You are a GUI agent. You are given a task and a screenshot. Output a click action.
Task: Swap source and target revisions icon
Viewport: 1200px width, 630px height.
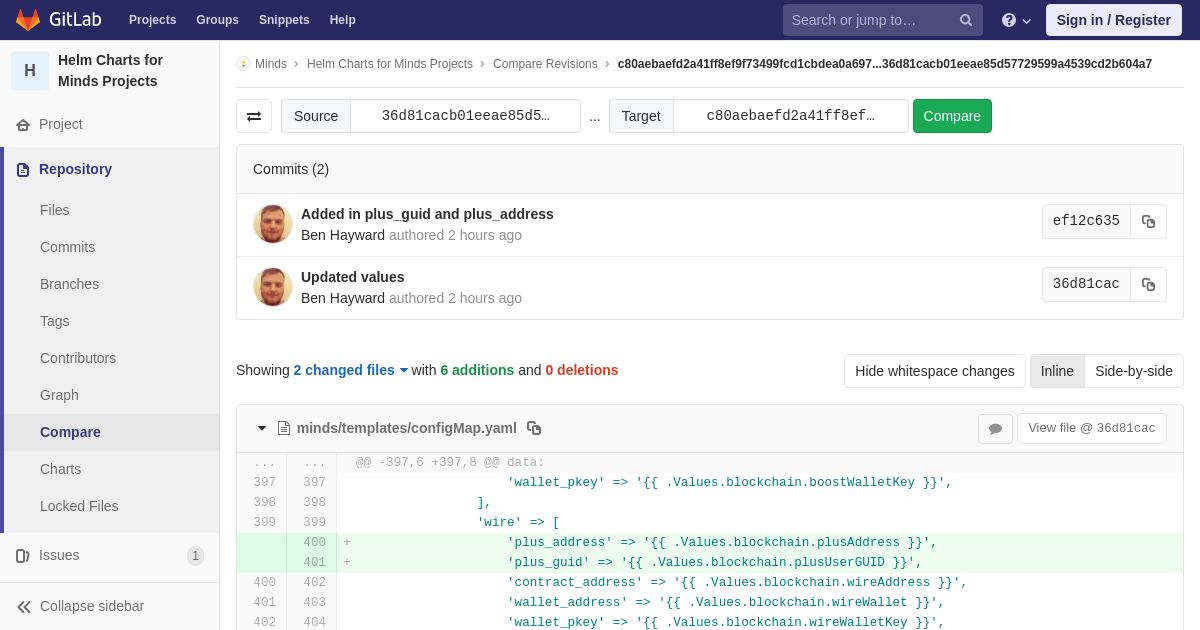point(254,116)
